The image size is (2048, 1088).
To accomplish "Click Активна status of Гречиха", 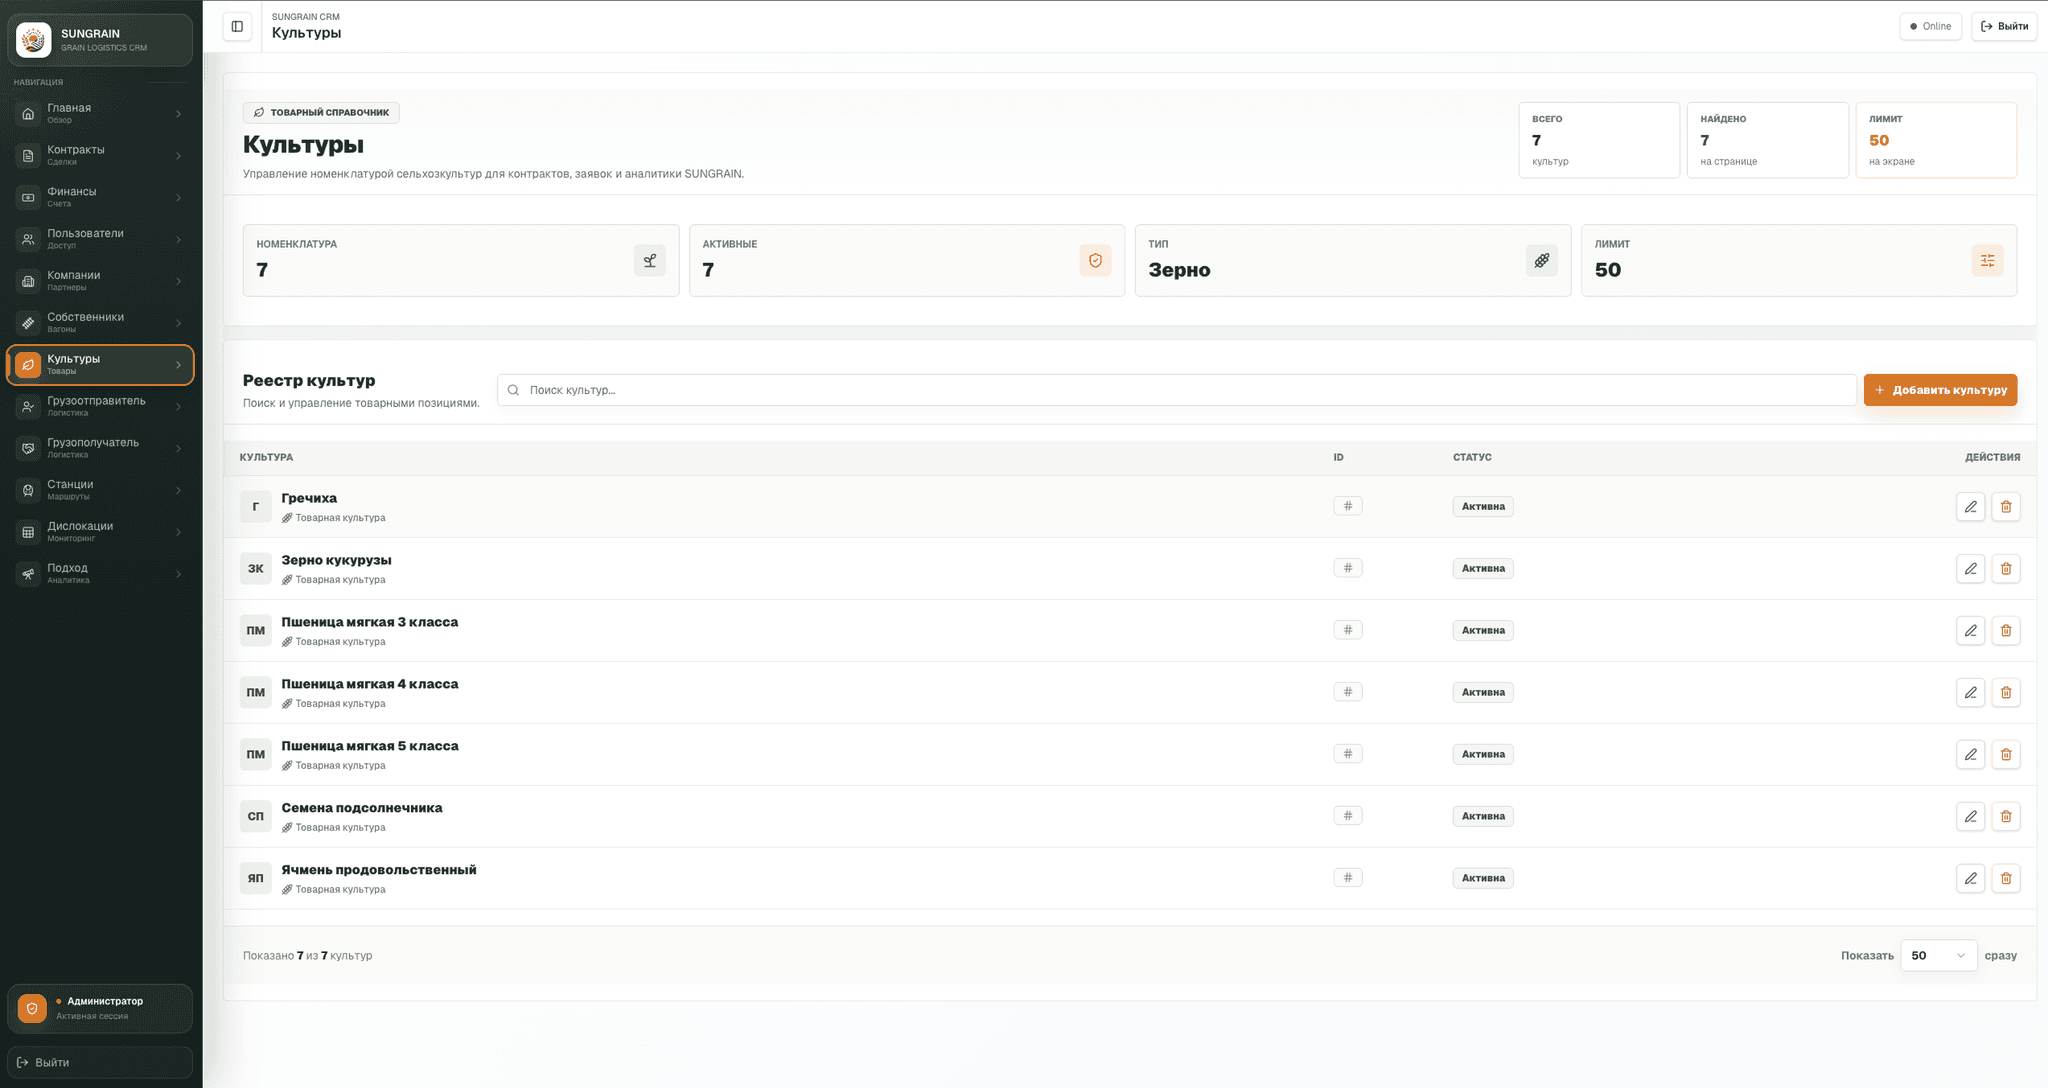I will (x=1483, y=507).
